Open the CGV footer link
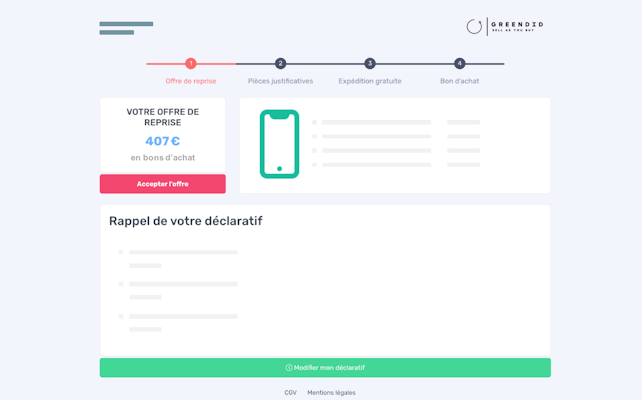642x400 pixels. tap(290, 393)
